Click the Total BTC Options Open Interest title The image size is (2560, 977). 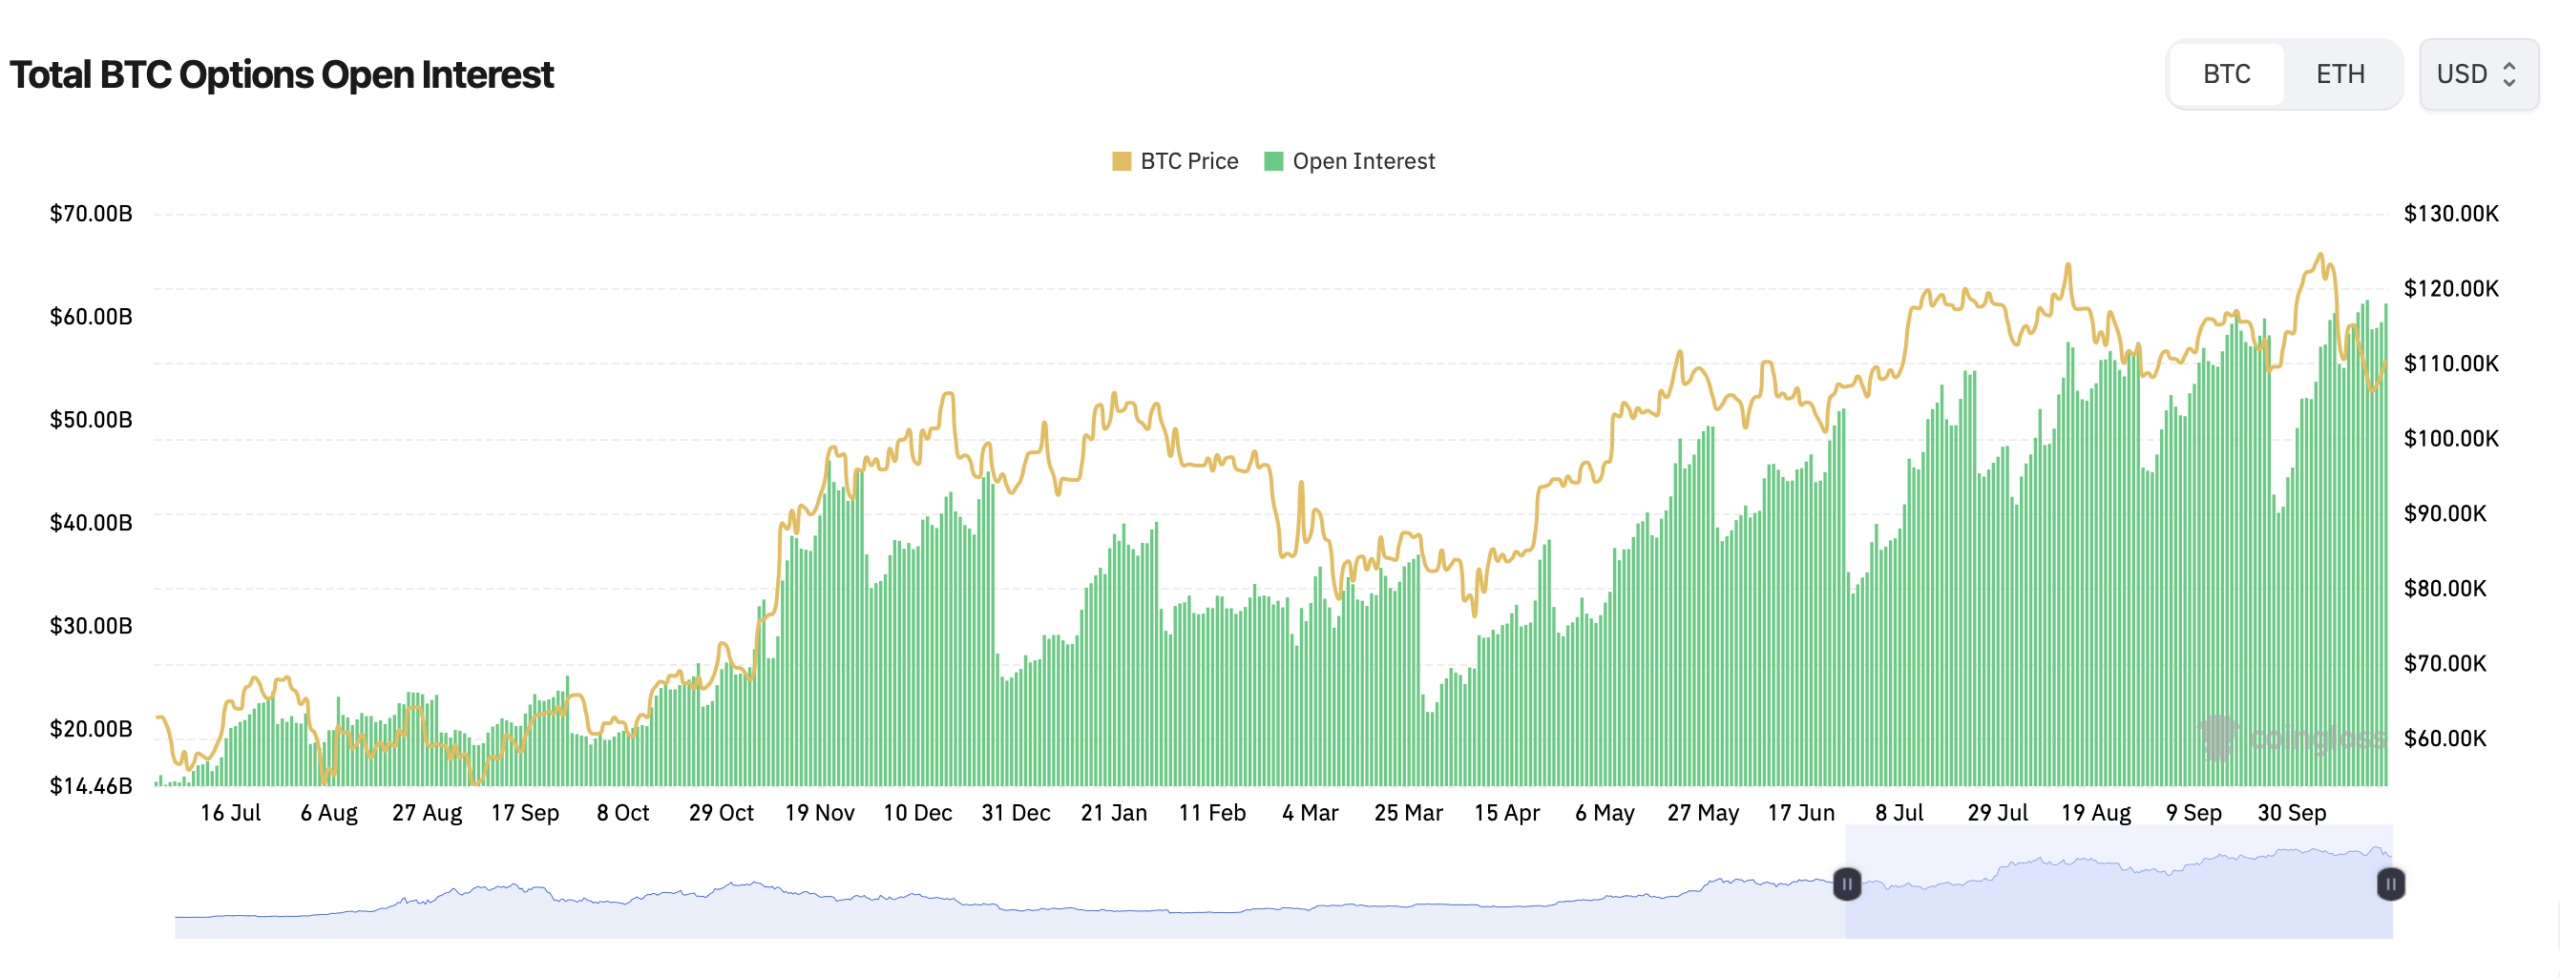(281, 75)
